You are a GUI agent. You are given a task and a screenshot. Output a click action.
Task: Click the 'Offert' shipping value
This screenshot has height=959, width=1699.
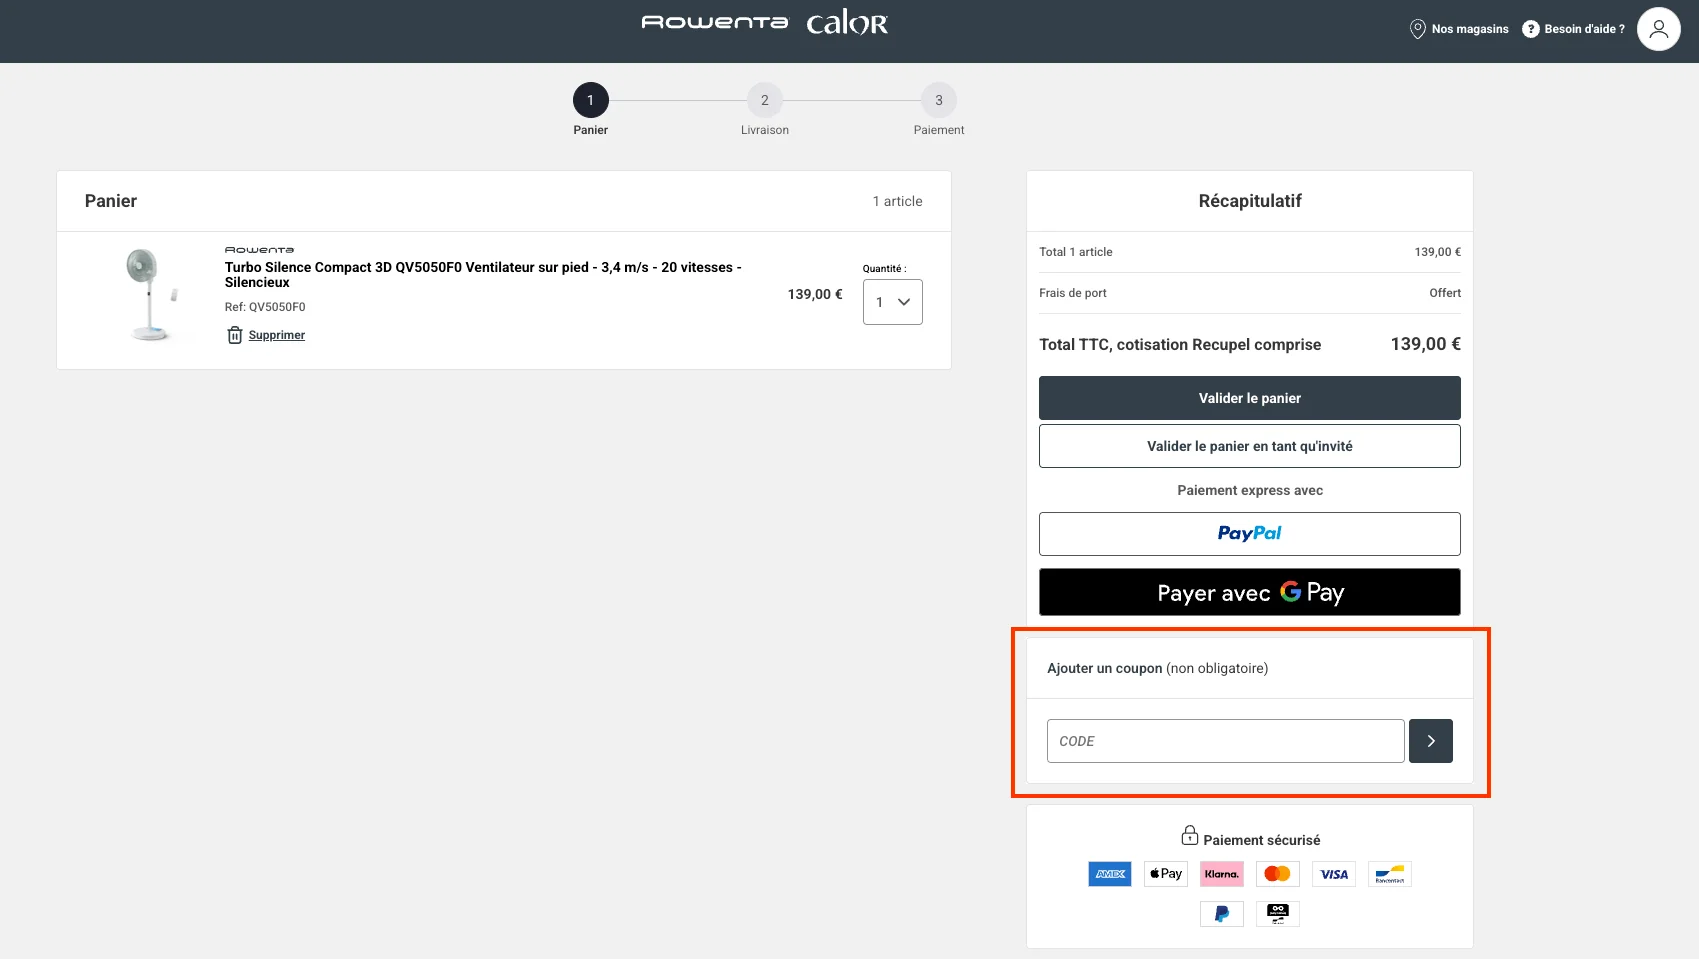1445,293
